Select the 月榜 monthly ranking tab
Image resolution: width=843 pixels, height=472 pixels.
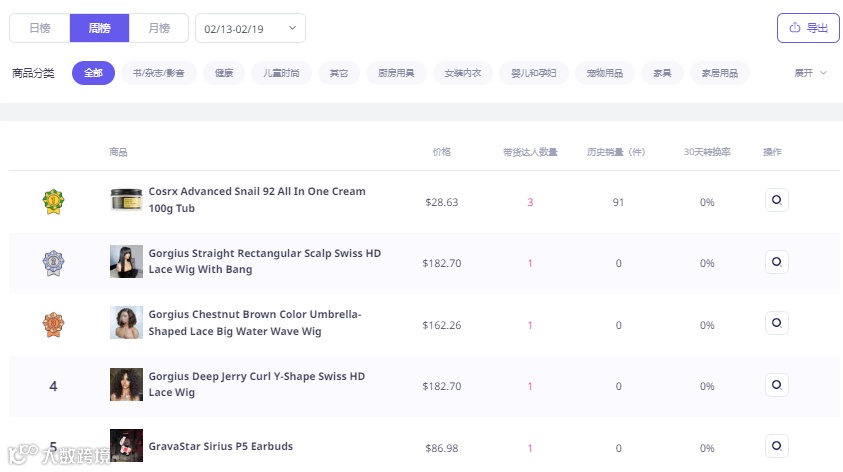(x=158, y=28)
